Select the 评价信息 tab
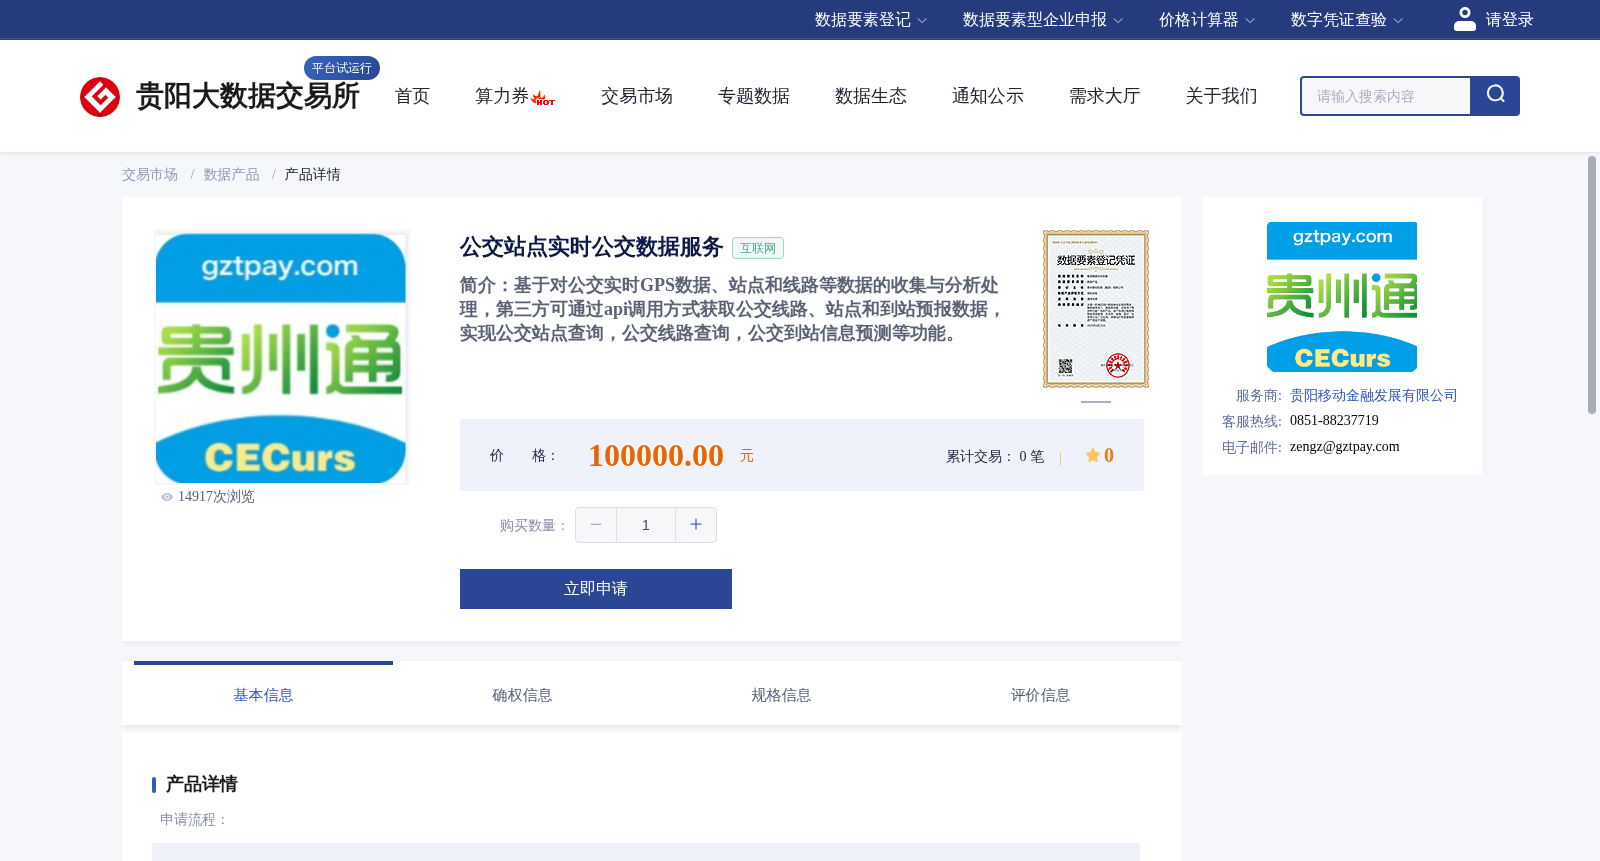Viewport: 1600px width, 861px height. point(1040,694)
